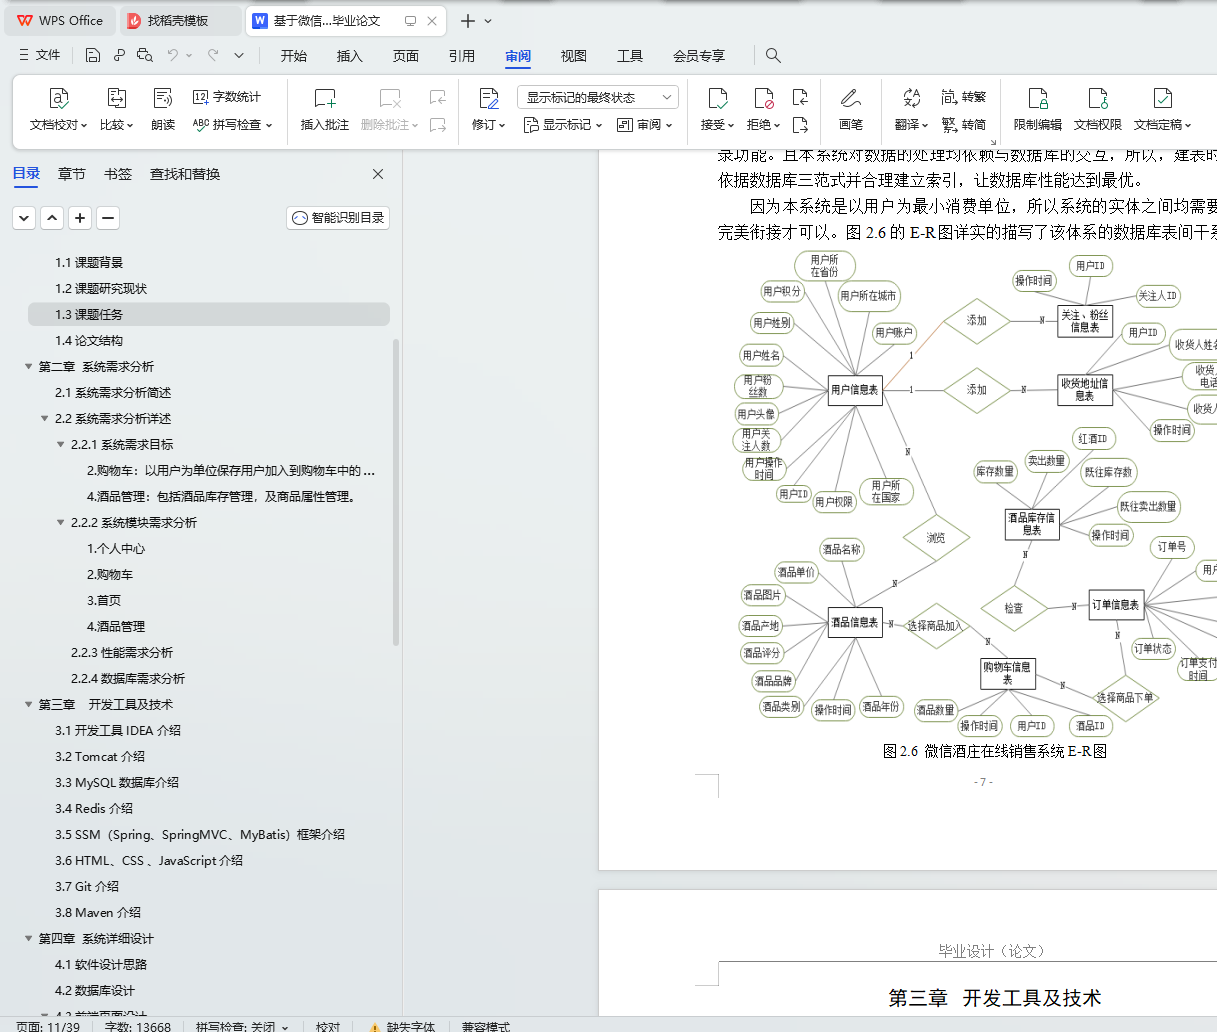
Task: Open the 开始 (Home) ribbon tab
Action: [x=294, y=56]
